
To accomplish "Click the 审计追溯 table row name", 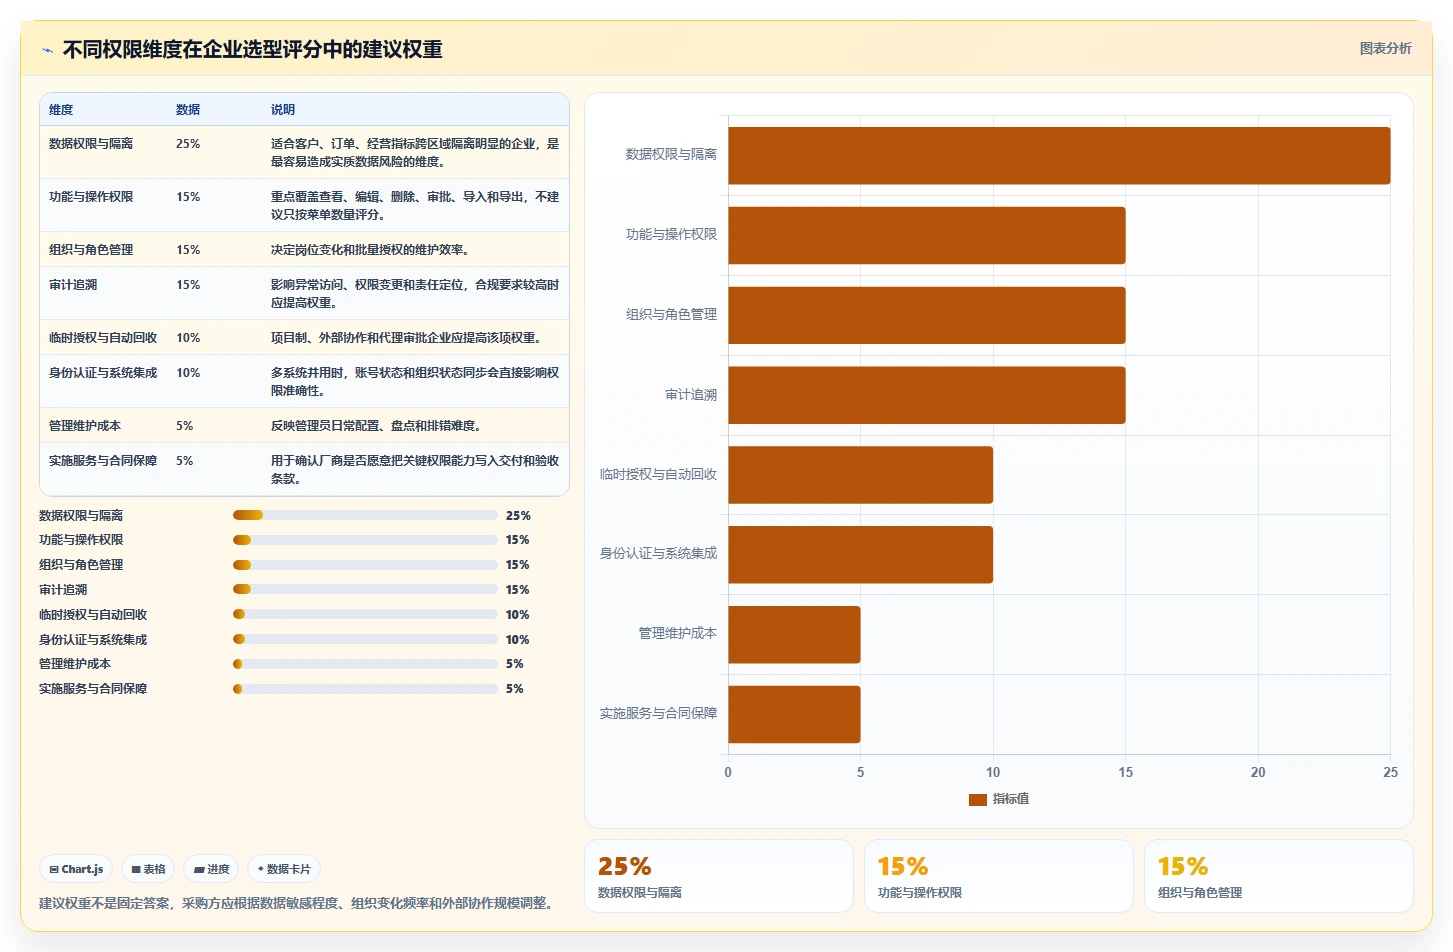I will pos(73,285).
